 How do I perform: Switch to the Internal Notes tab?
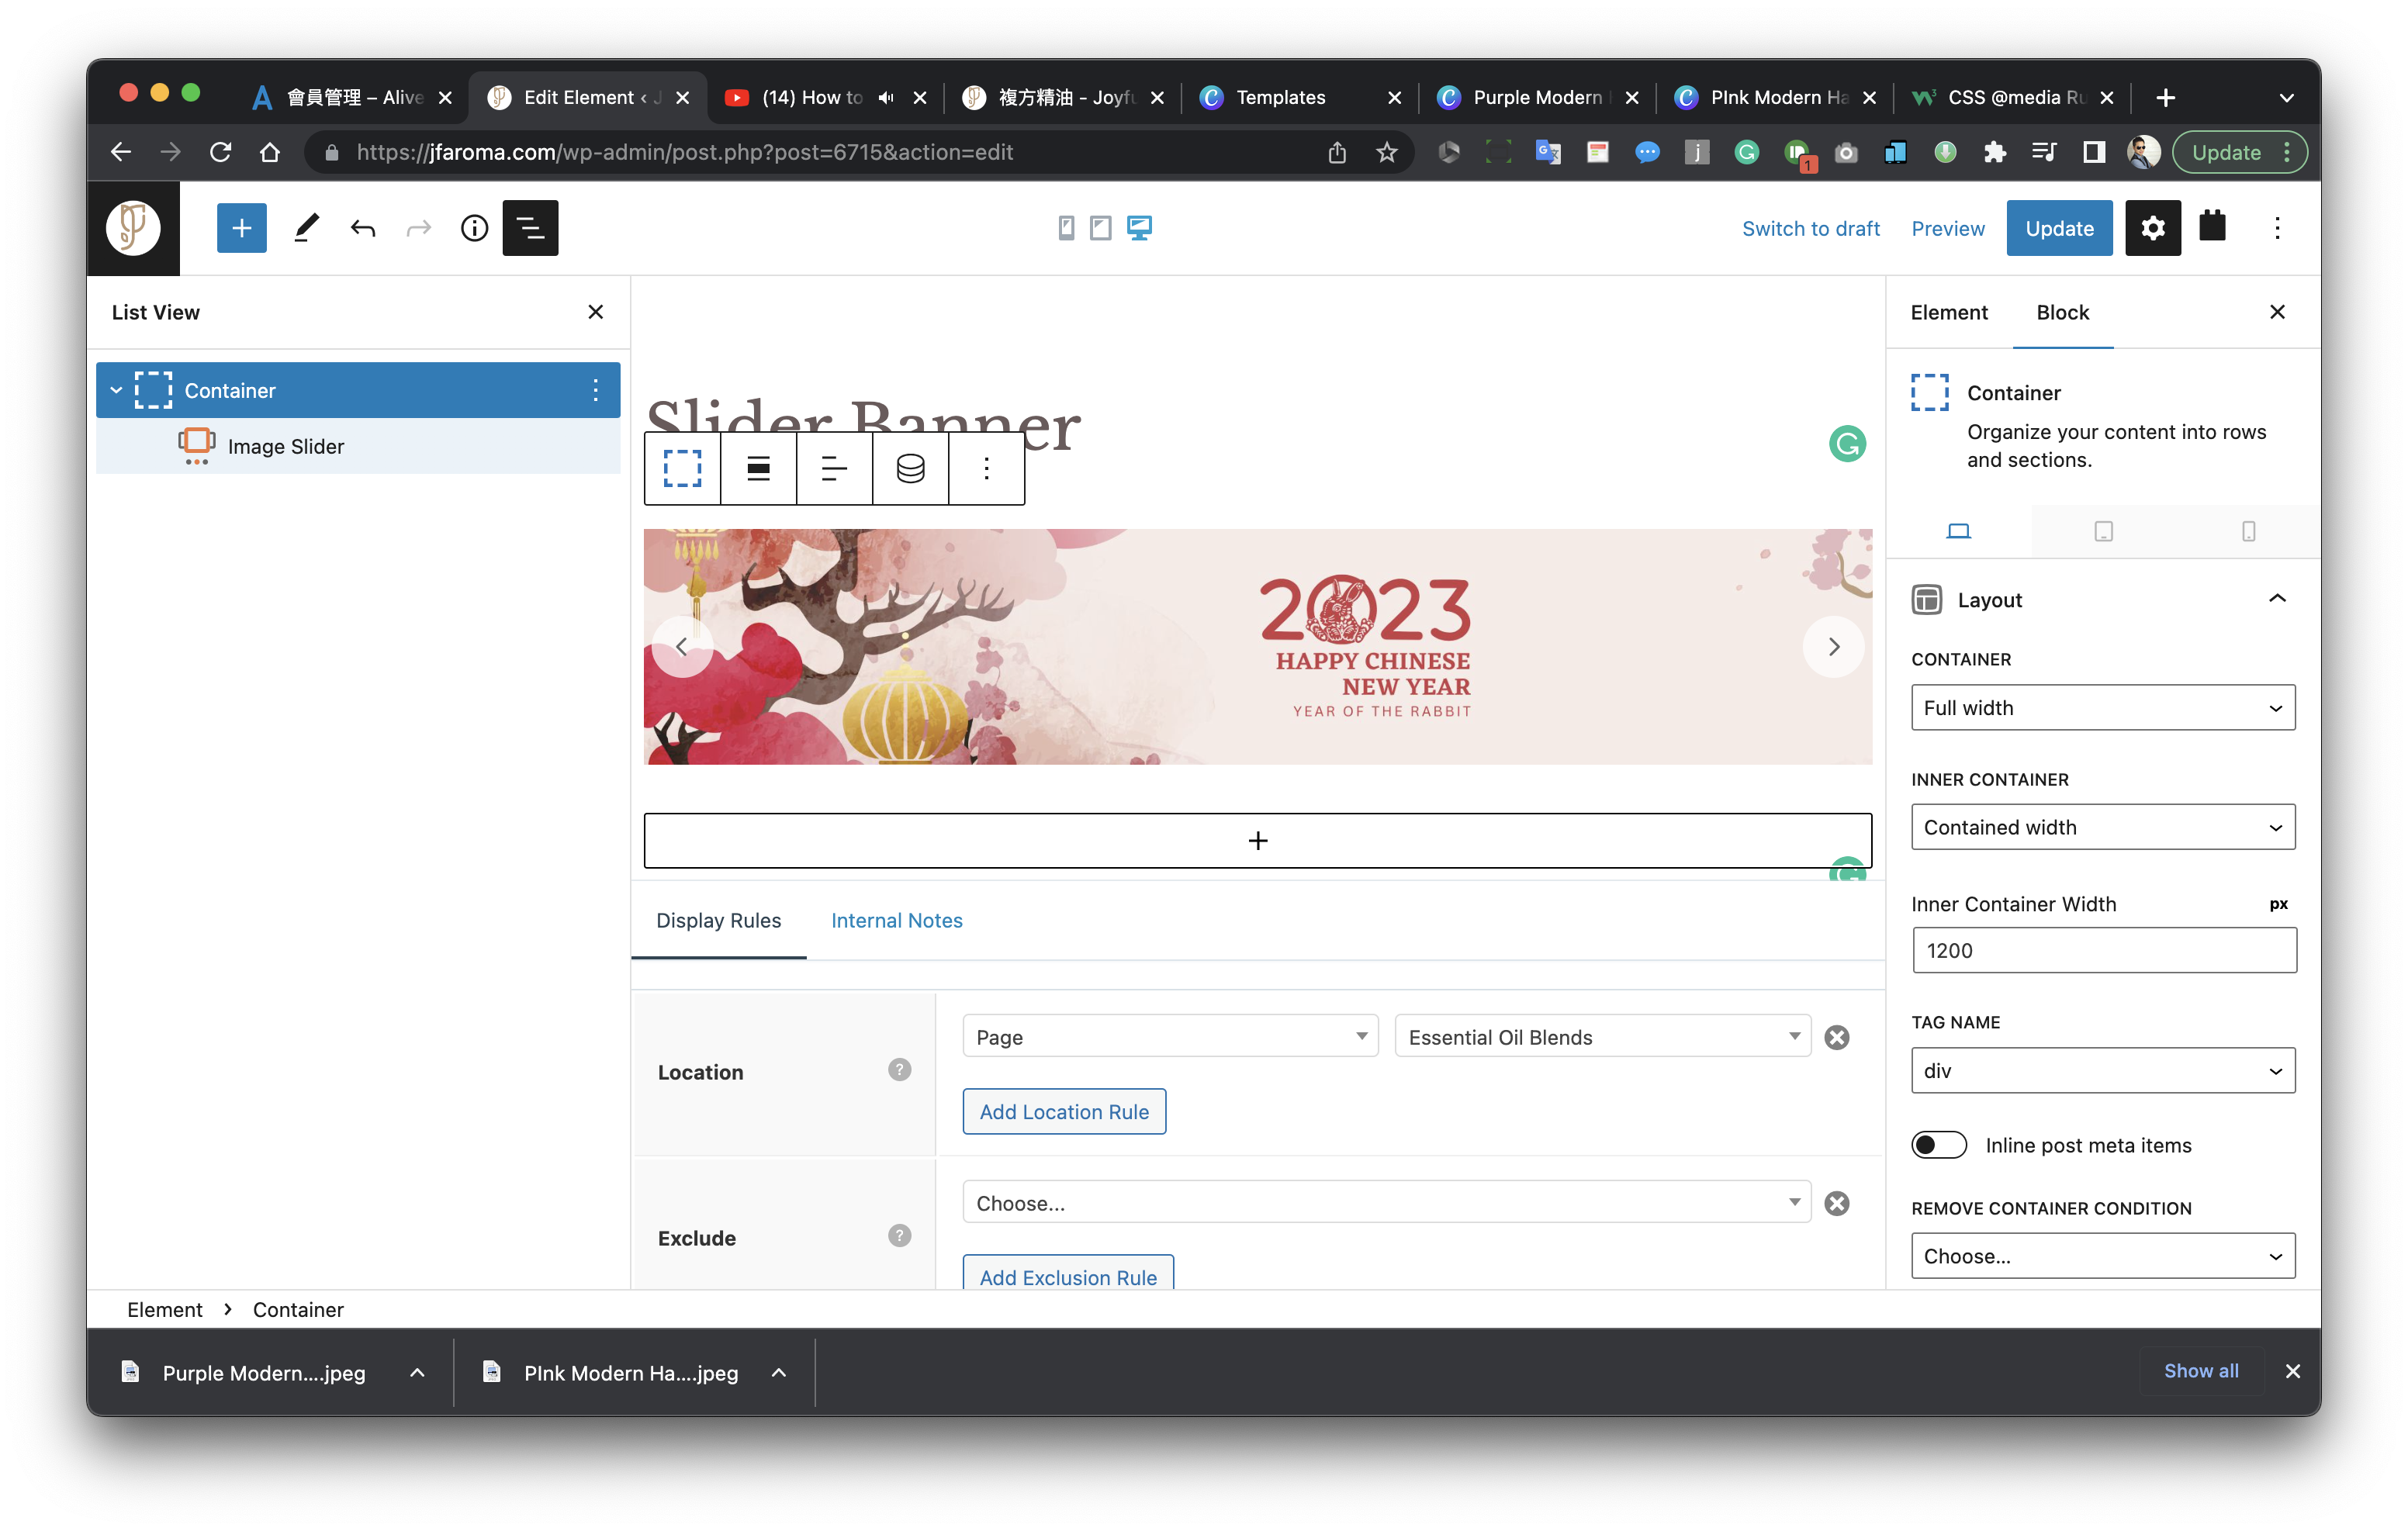897,919
